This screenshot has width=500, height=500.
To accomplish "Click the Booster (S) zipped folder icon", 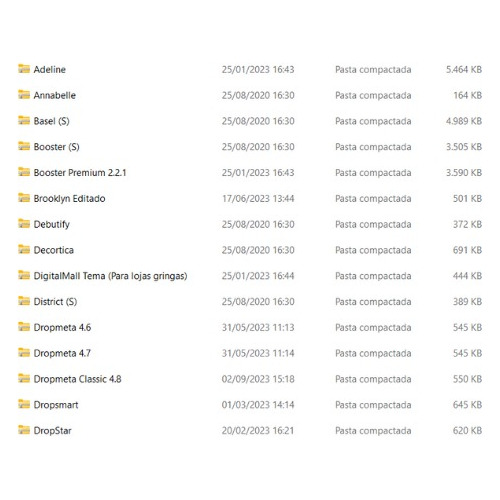I will click(24, 146).
